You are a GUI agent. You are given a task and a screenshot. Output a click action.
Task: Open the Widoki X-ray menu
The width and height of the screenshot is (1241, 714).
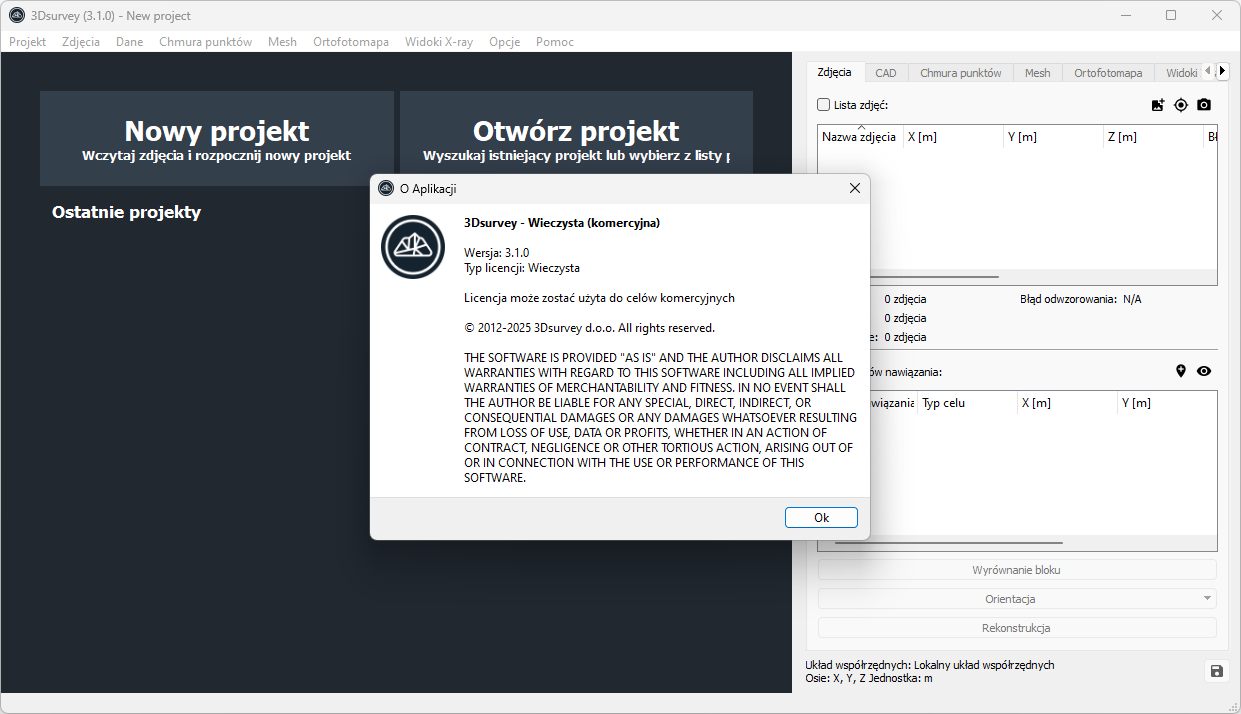(x=439, y=42)
